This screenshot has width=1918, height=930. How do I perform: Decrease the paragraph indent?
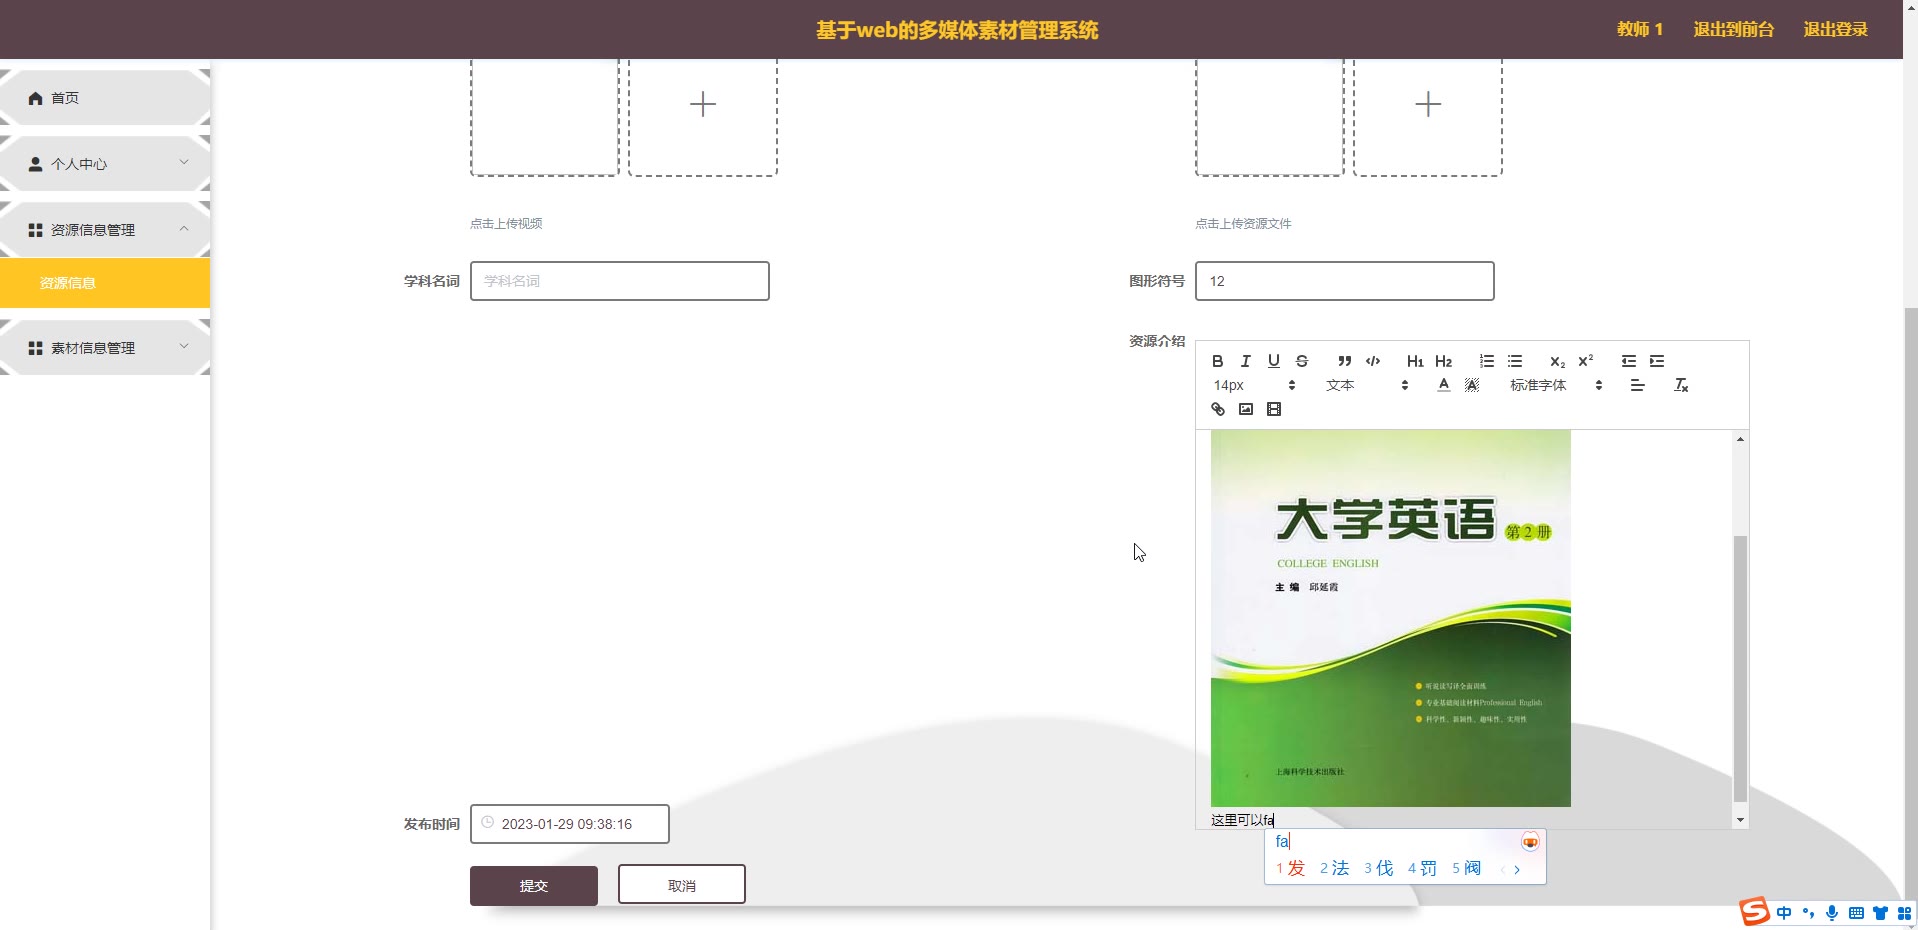[1629, 361]
